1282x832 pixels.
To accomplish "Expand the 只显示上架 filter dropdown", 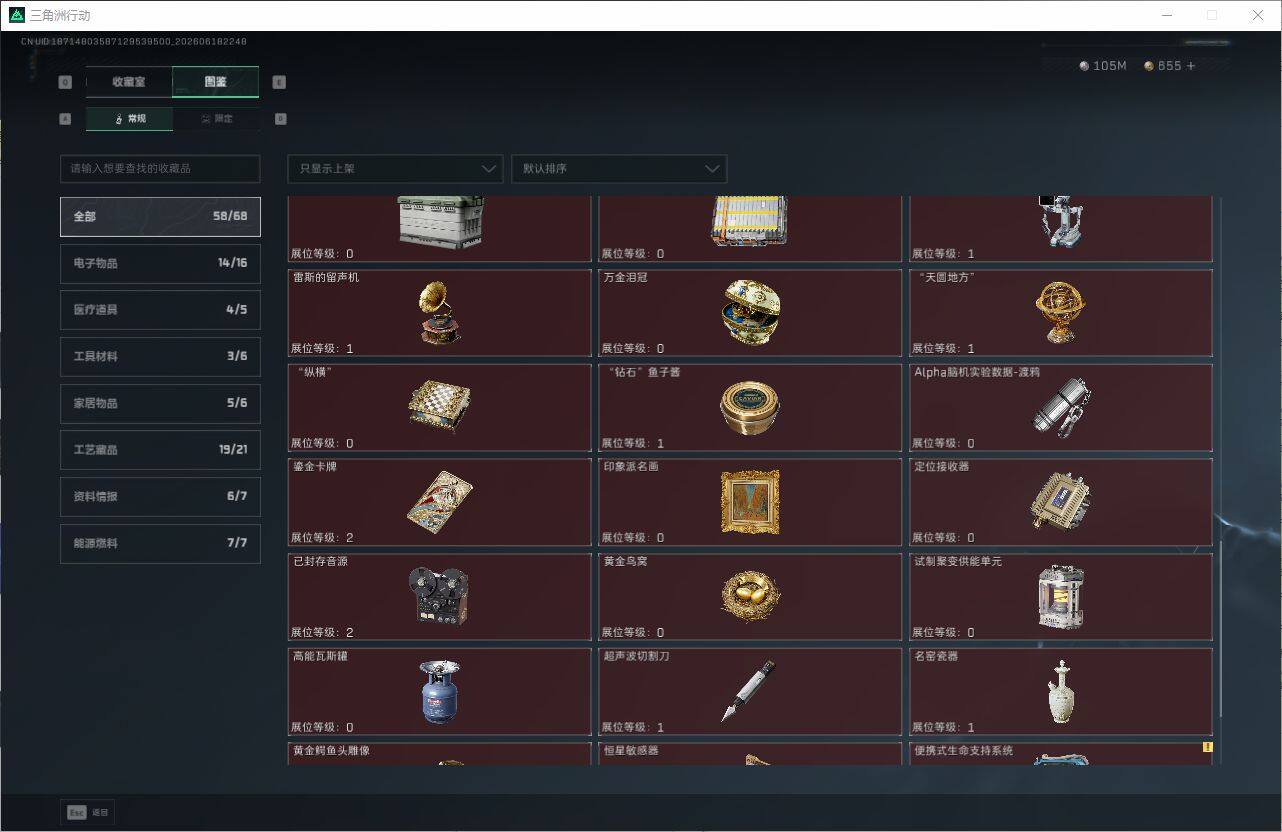I will [x=395, y=168].
